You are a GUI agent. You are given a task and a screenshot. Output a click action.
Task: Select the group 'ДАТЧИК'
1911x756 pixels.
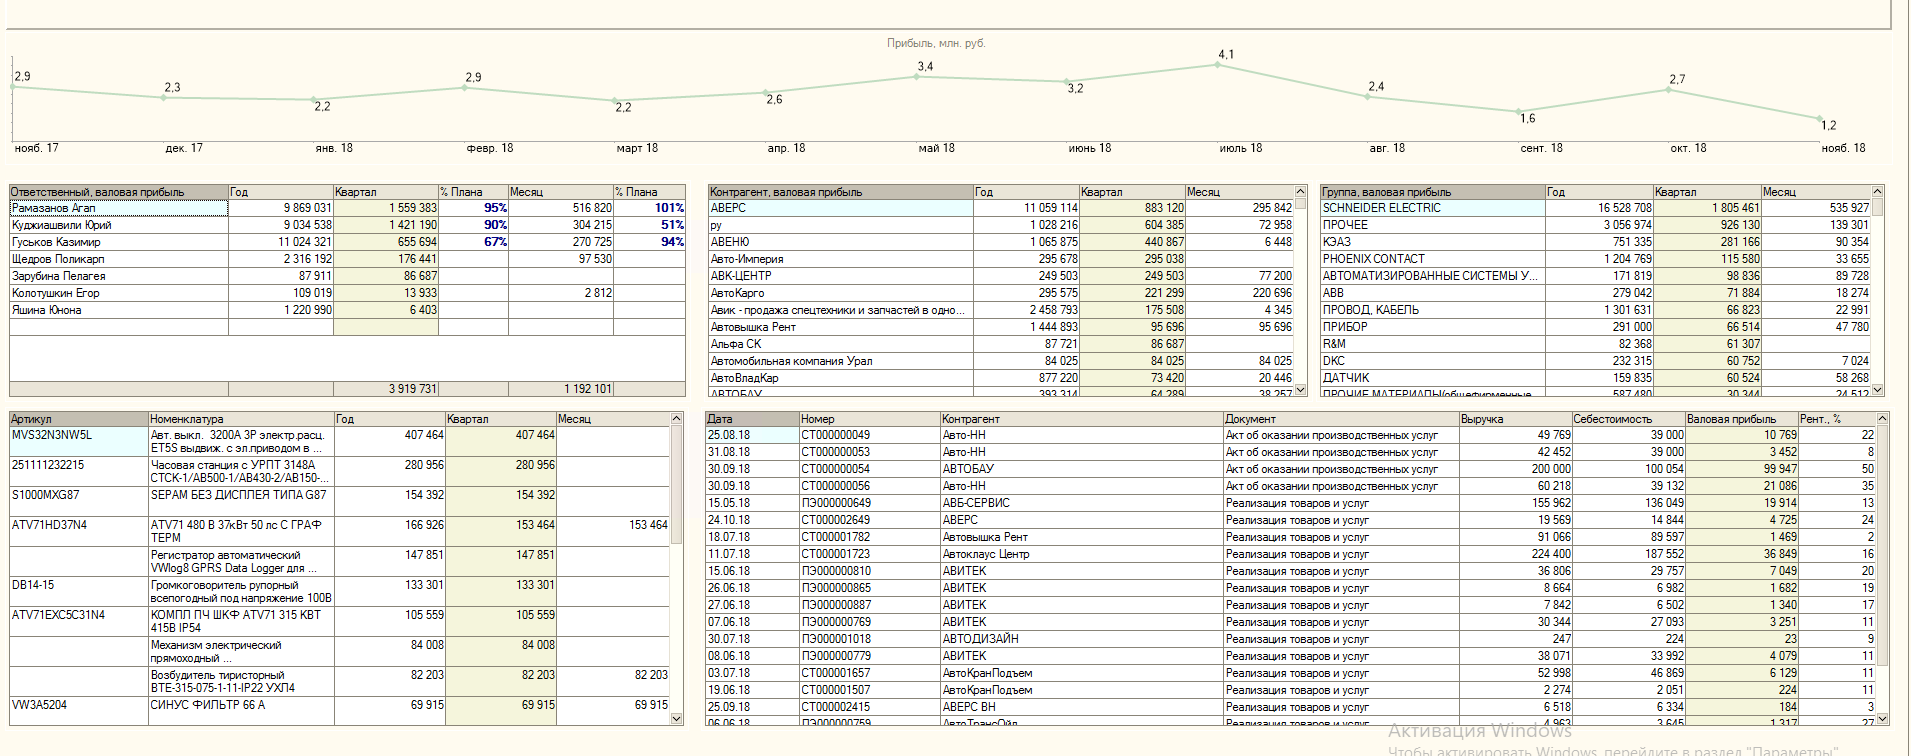click(x=1433, y=378)
